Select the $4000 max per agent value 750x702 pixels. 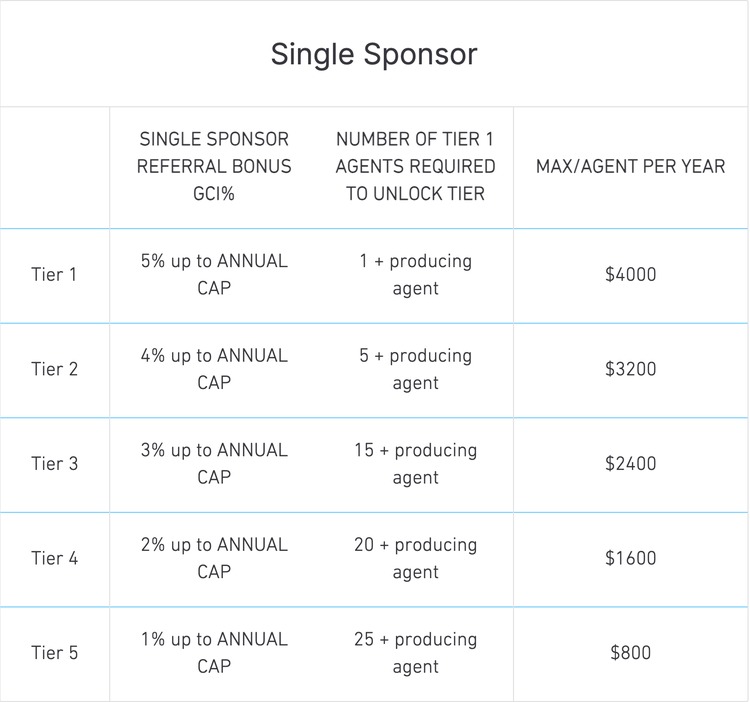[630, 275]
